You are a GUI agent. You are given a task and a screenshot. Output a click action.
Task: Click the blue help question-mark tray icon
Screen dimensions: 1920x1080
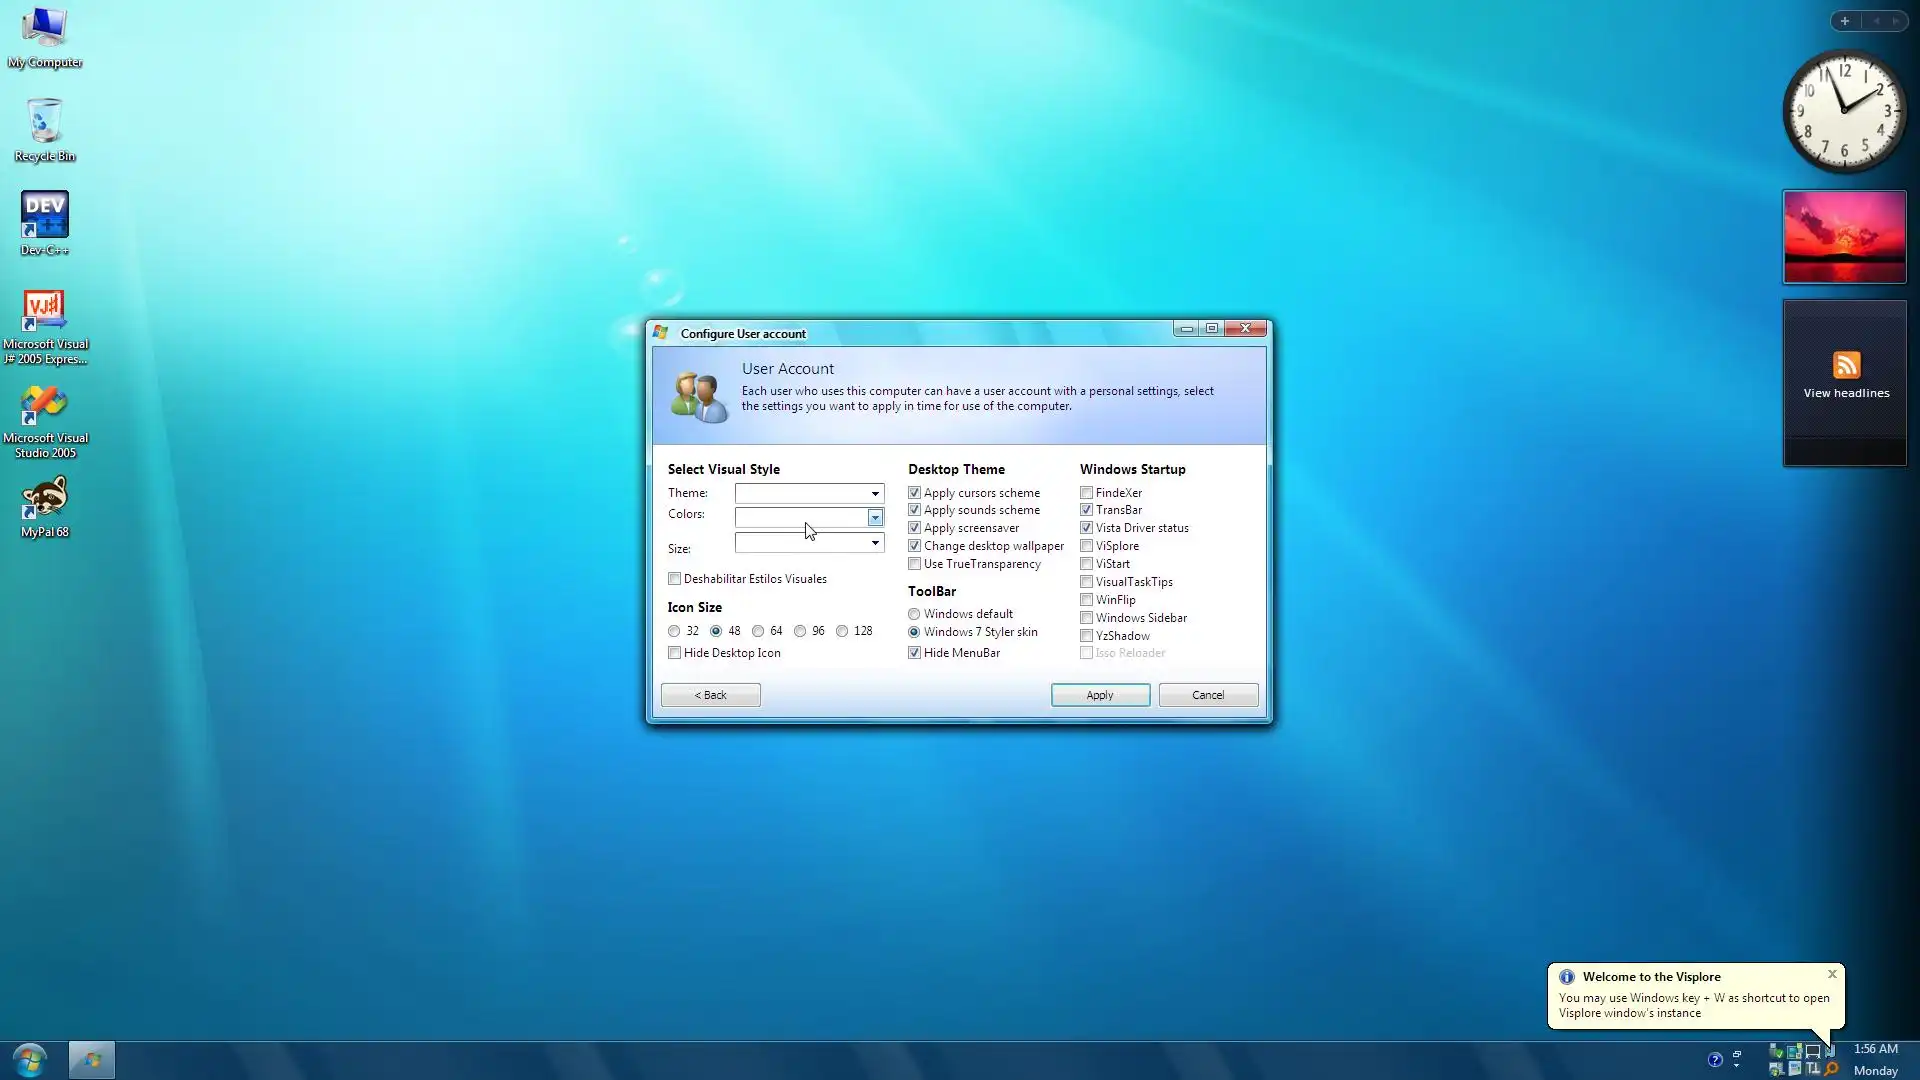pos(1715,1060)
